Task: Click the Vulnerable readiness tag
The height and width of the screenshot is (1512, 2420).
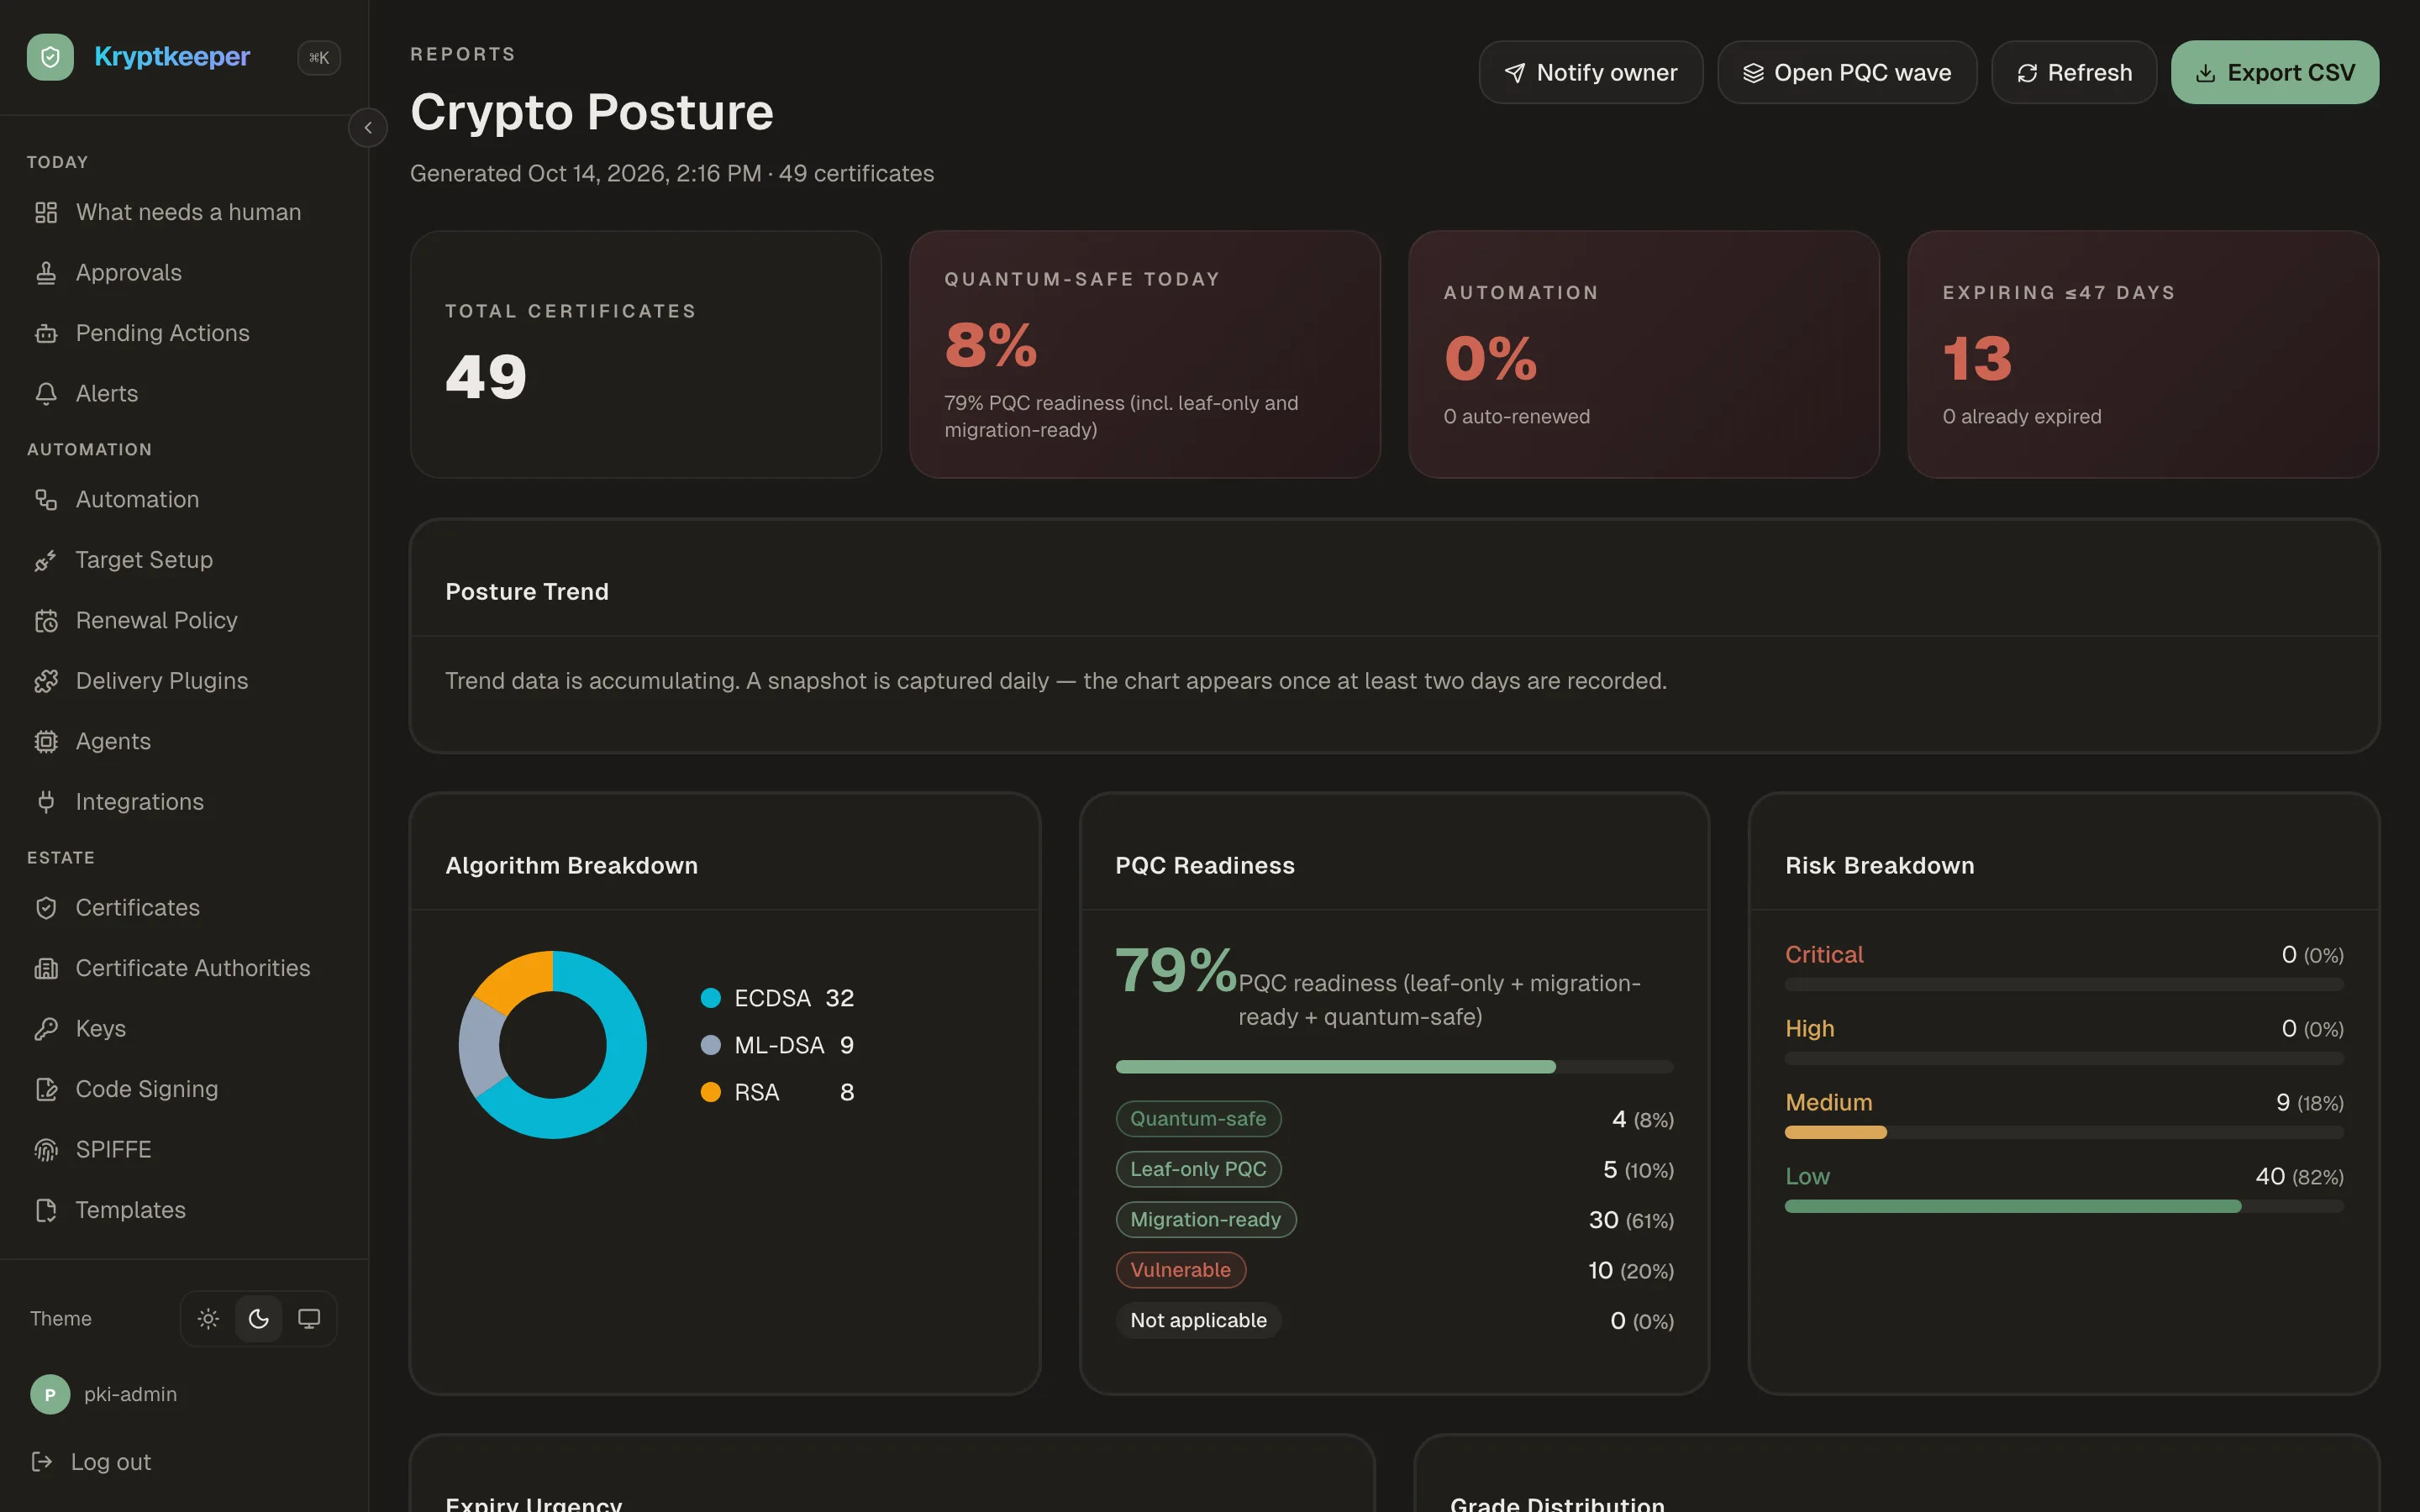Action: click(1181, 1270)
